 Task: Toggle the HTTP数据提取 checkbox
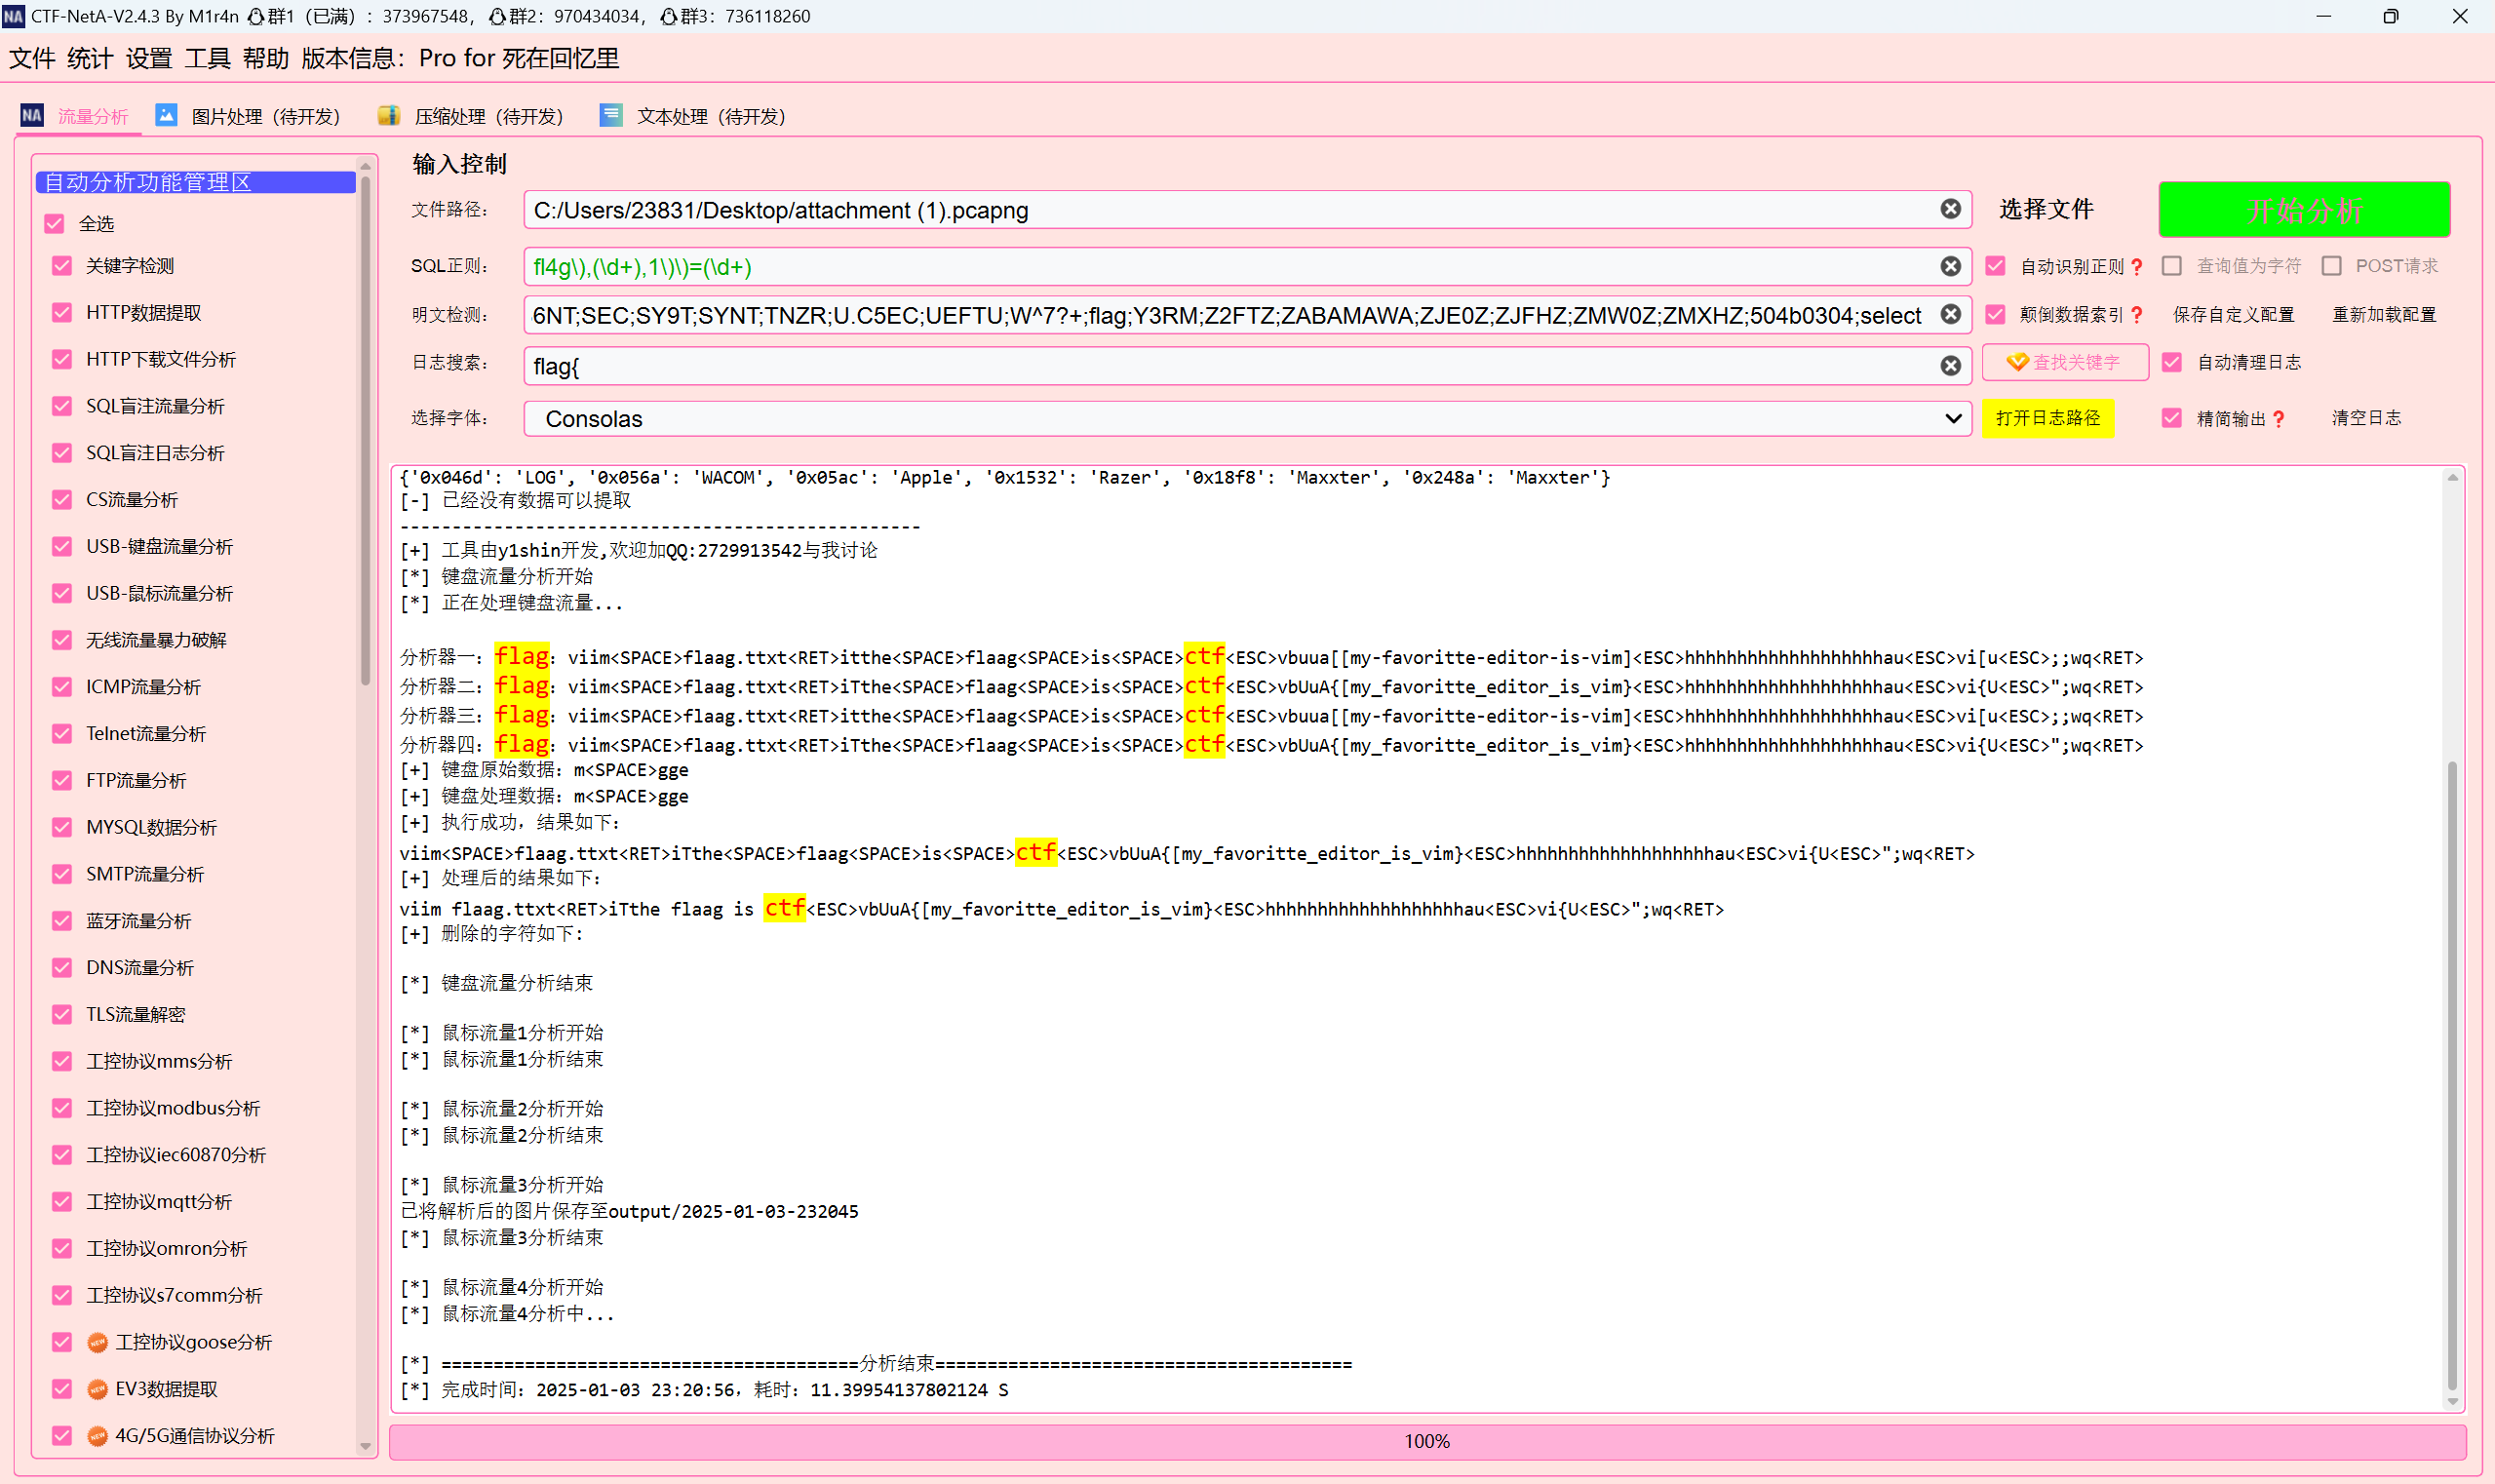pos(62,312)
